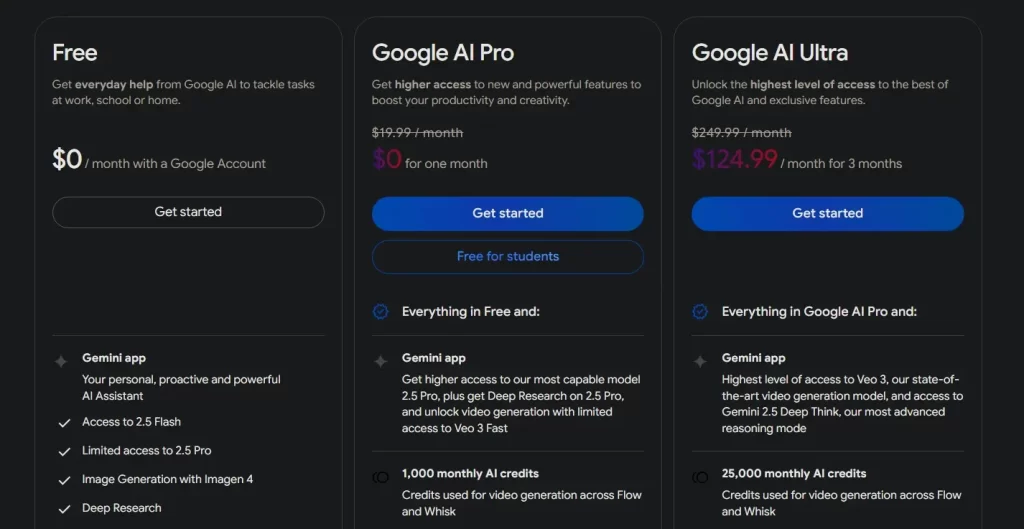This screenshot has height=529, width=1024.
Task: Click Get started under Google AI Ultra
Action: pyautogui.click(x=827, y=214)
